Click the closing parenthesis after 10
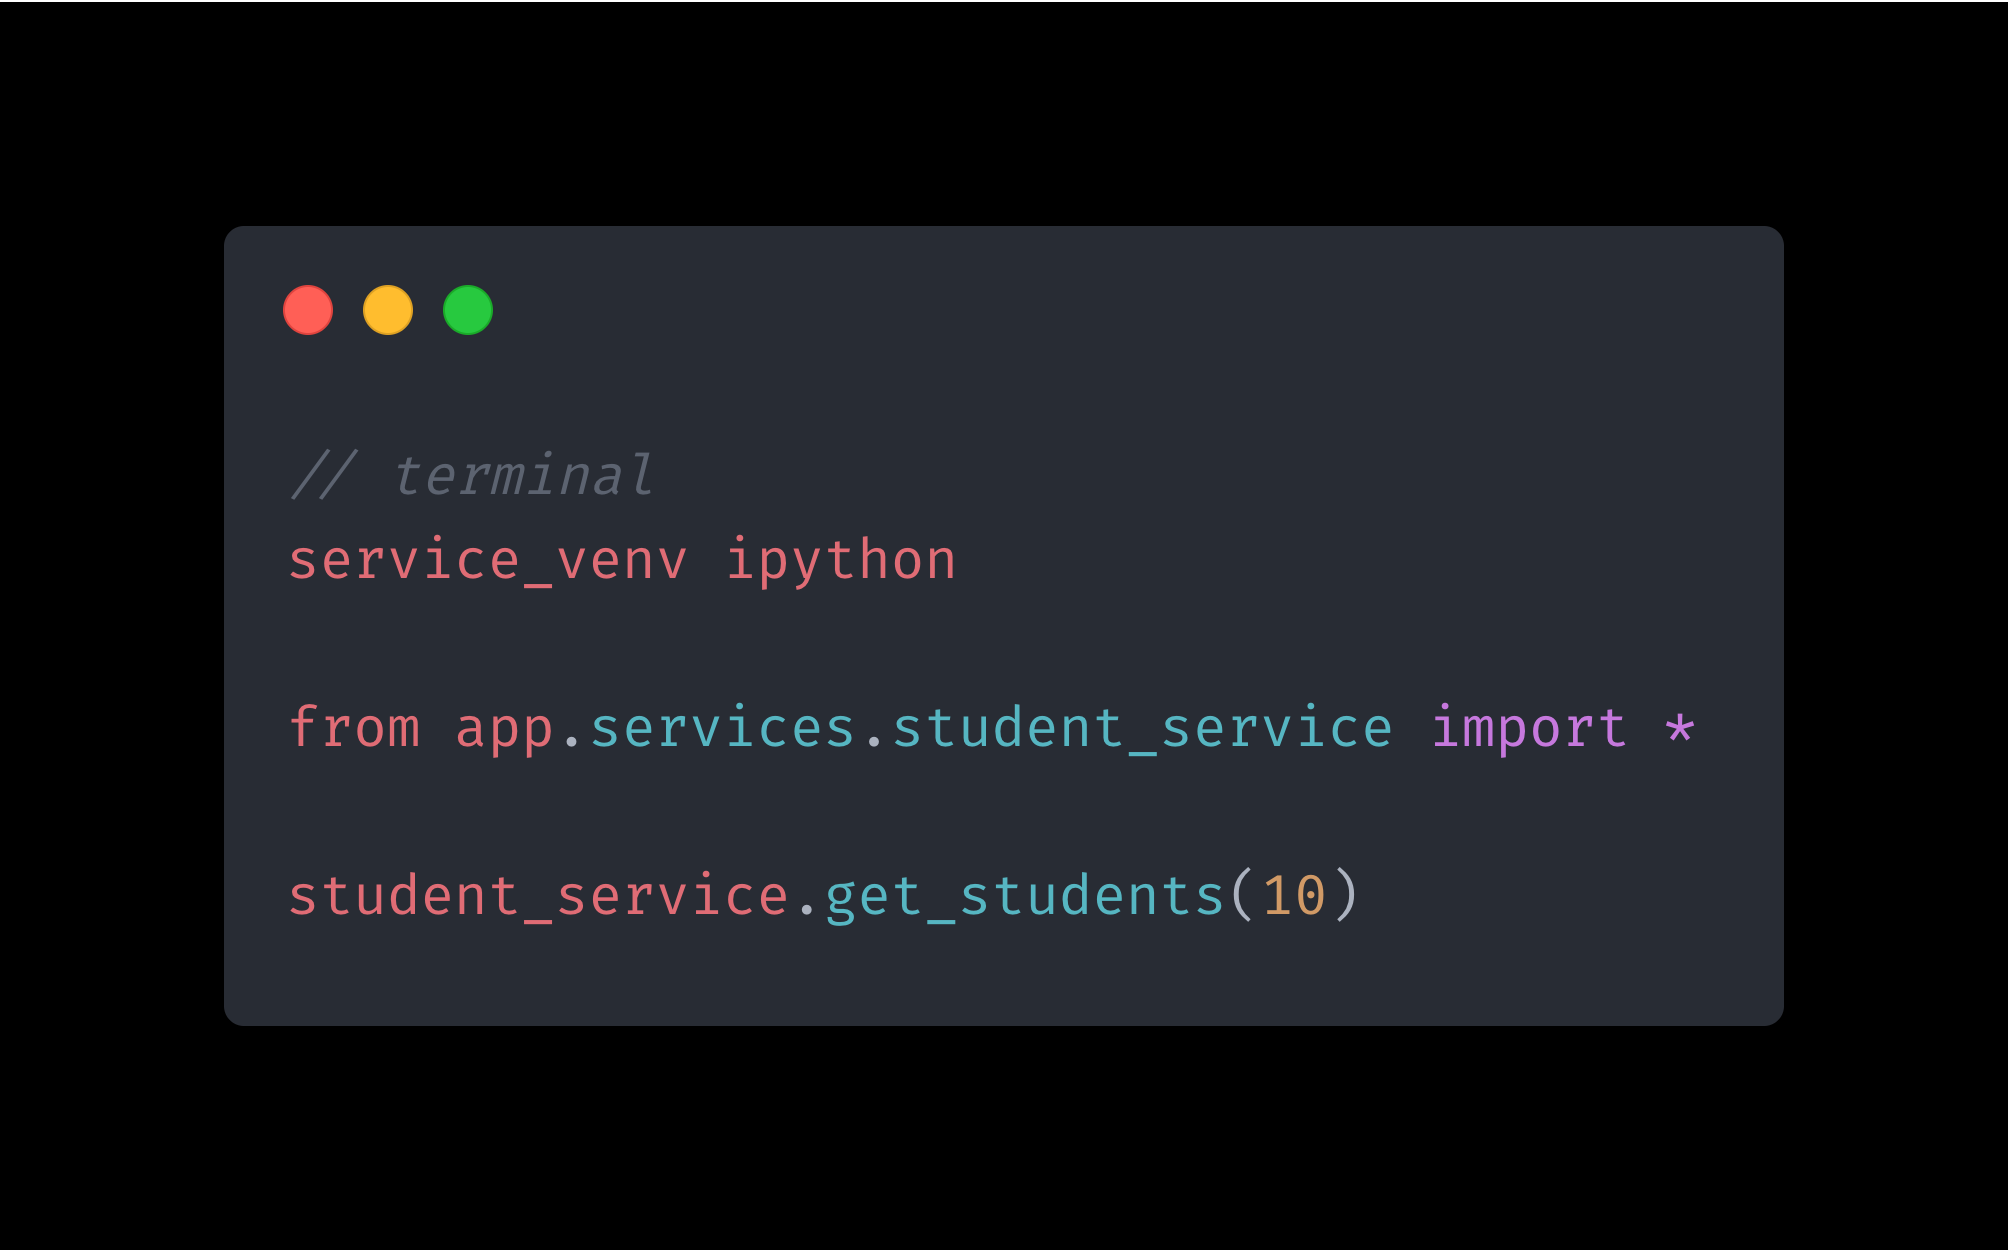Image resolution: width=2008 pixels, height=1252 pixels. point(1346,895)
